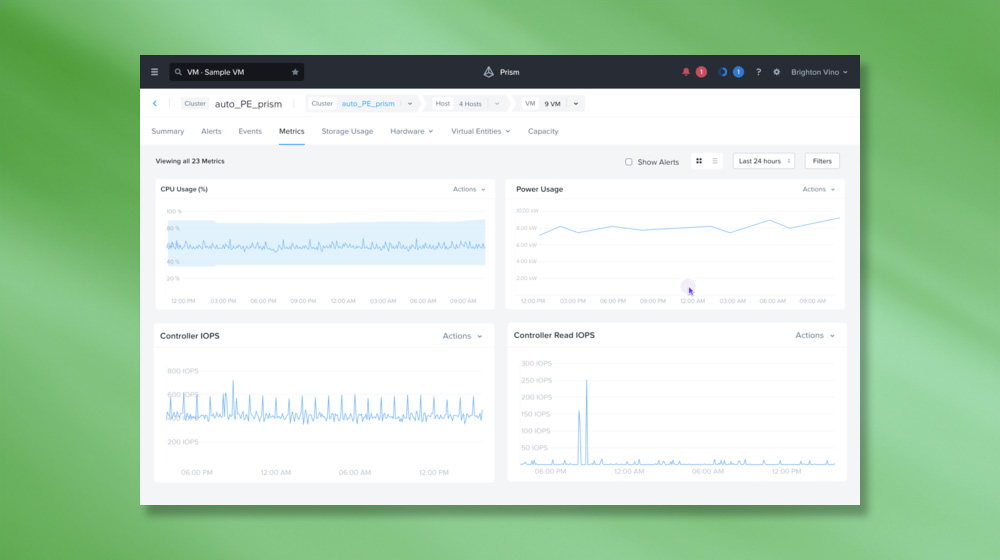The height and width of the screenshot is (560, 1000).
Task: Open the settings gear icon
Action: click(x=776, y=72)
